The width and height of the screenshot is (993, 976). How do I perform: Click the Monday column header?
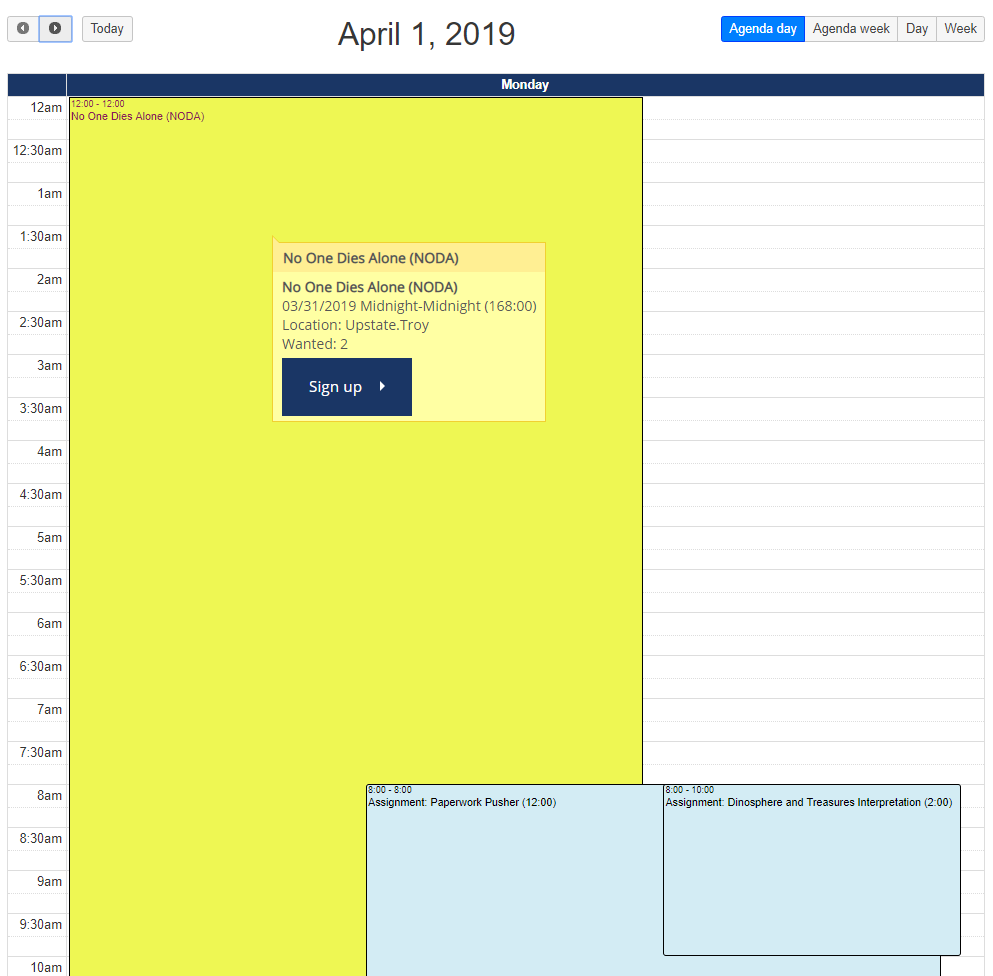click(x=525, y=85)
